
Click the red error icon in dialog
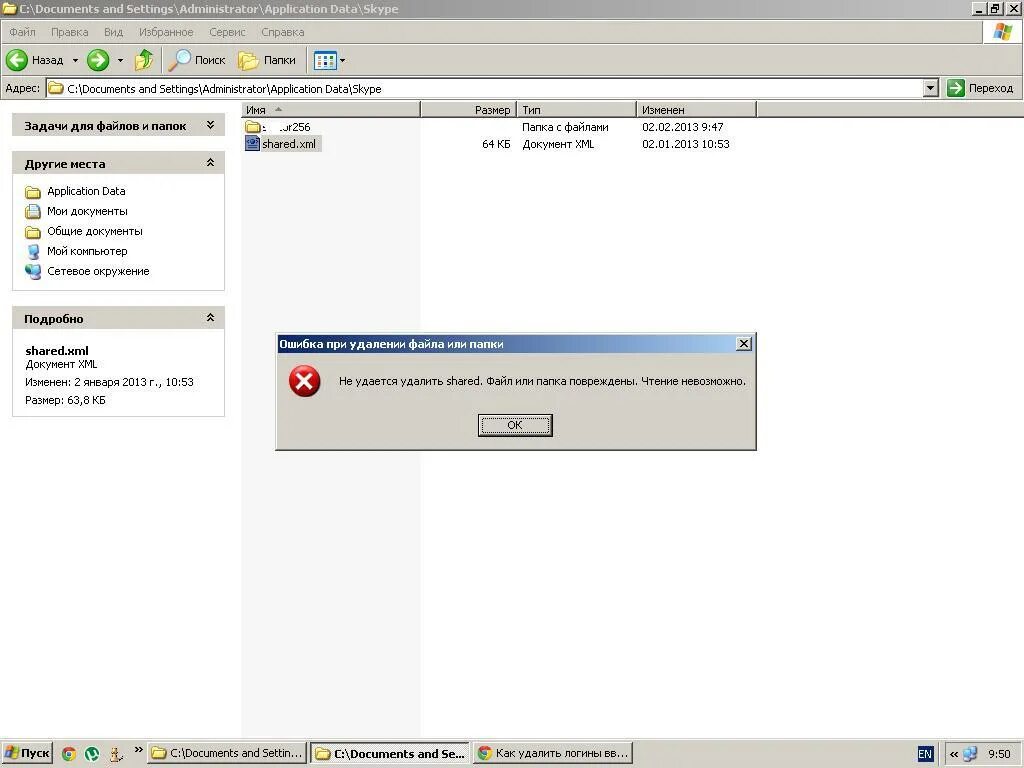click(x=304, y=381)
